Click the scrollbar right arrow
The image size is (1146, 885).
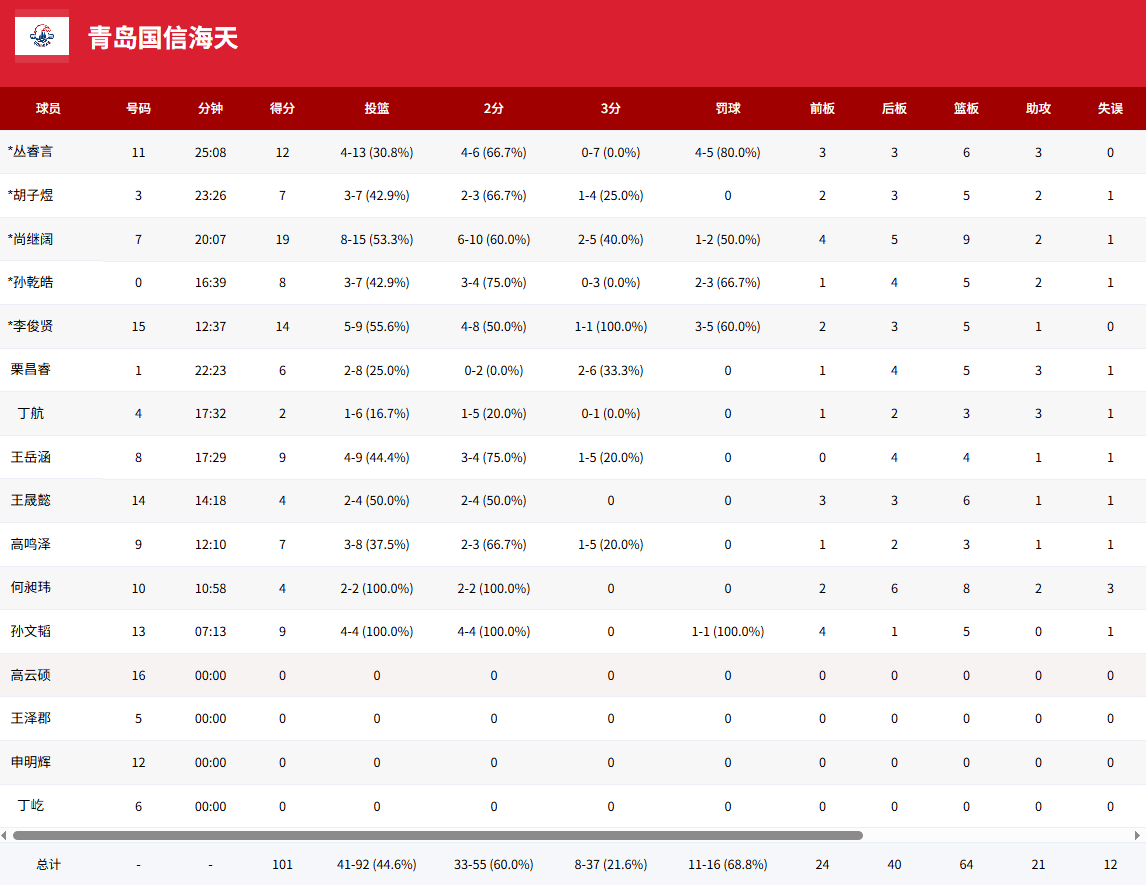1137,835
